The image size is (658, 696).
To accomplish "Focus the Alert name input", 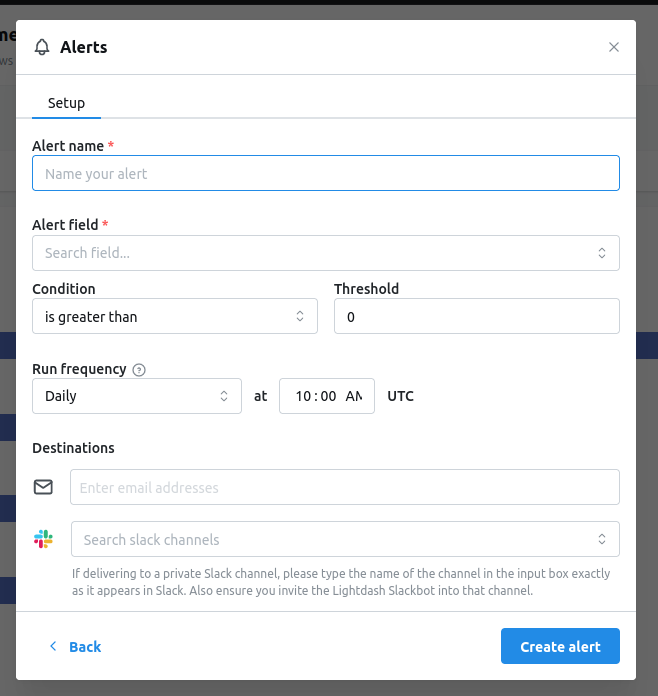I will click(325, 173).
